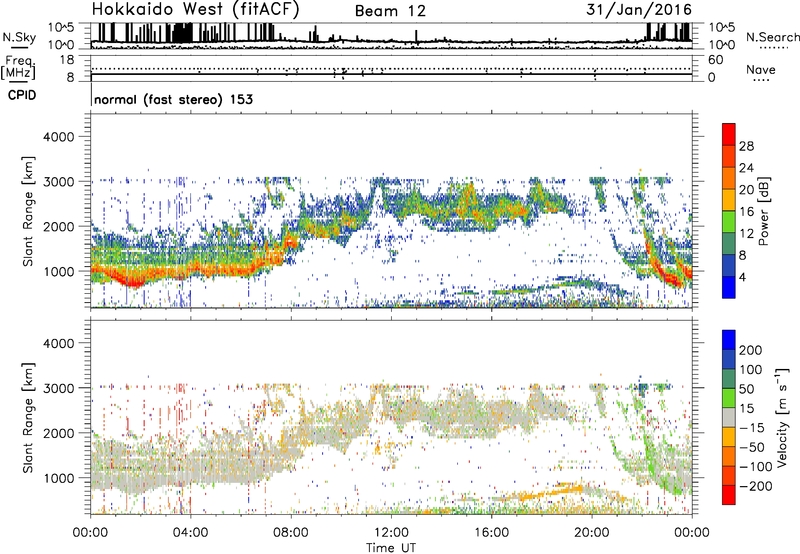Image resolution: width=800 pixels, height=554 pixels.
Task: Click the 28 value on Power scale
Action: [x=746, y=146]
